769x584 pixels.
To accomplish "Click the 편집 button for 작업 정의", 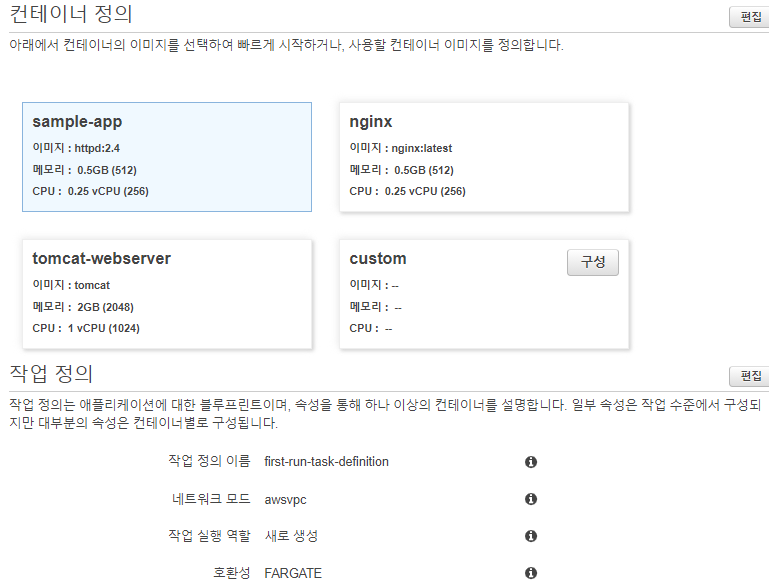I will pyautogui.click(x=750, y=376).
